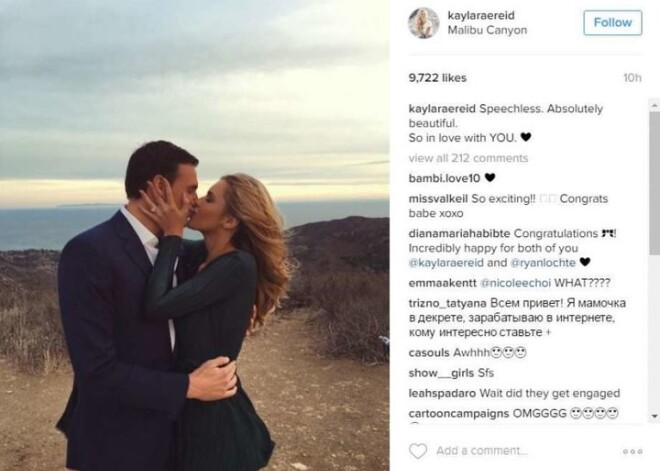Click the heart like icon
This screenshot has height=471, width=660.
click(x=418, y=450)
